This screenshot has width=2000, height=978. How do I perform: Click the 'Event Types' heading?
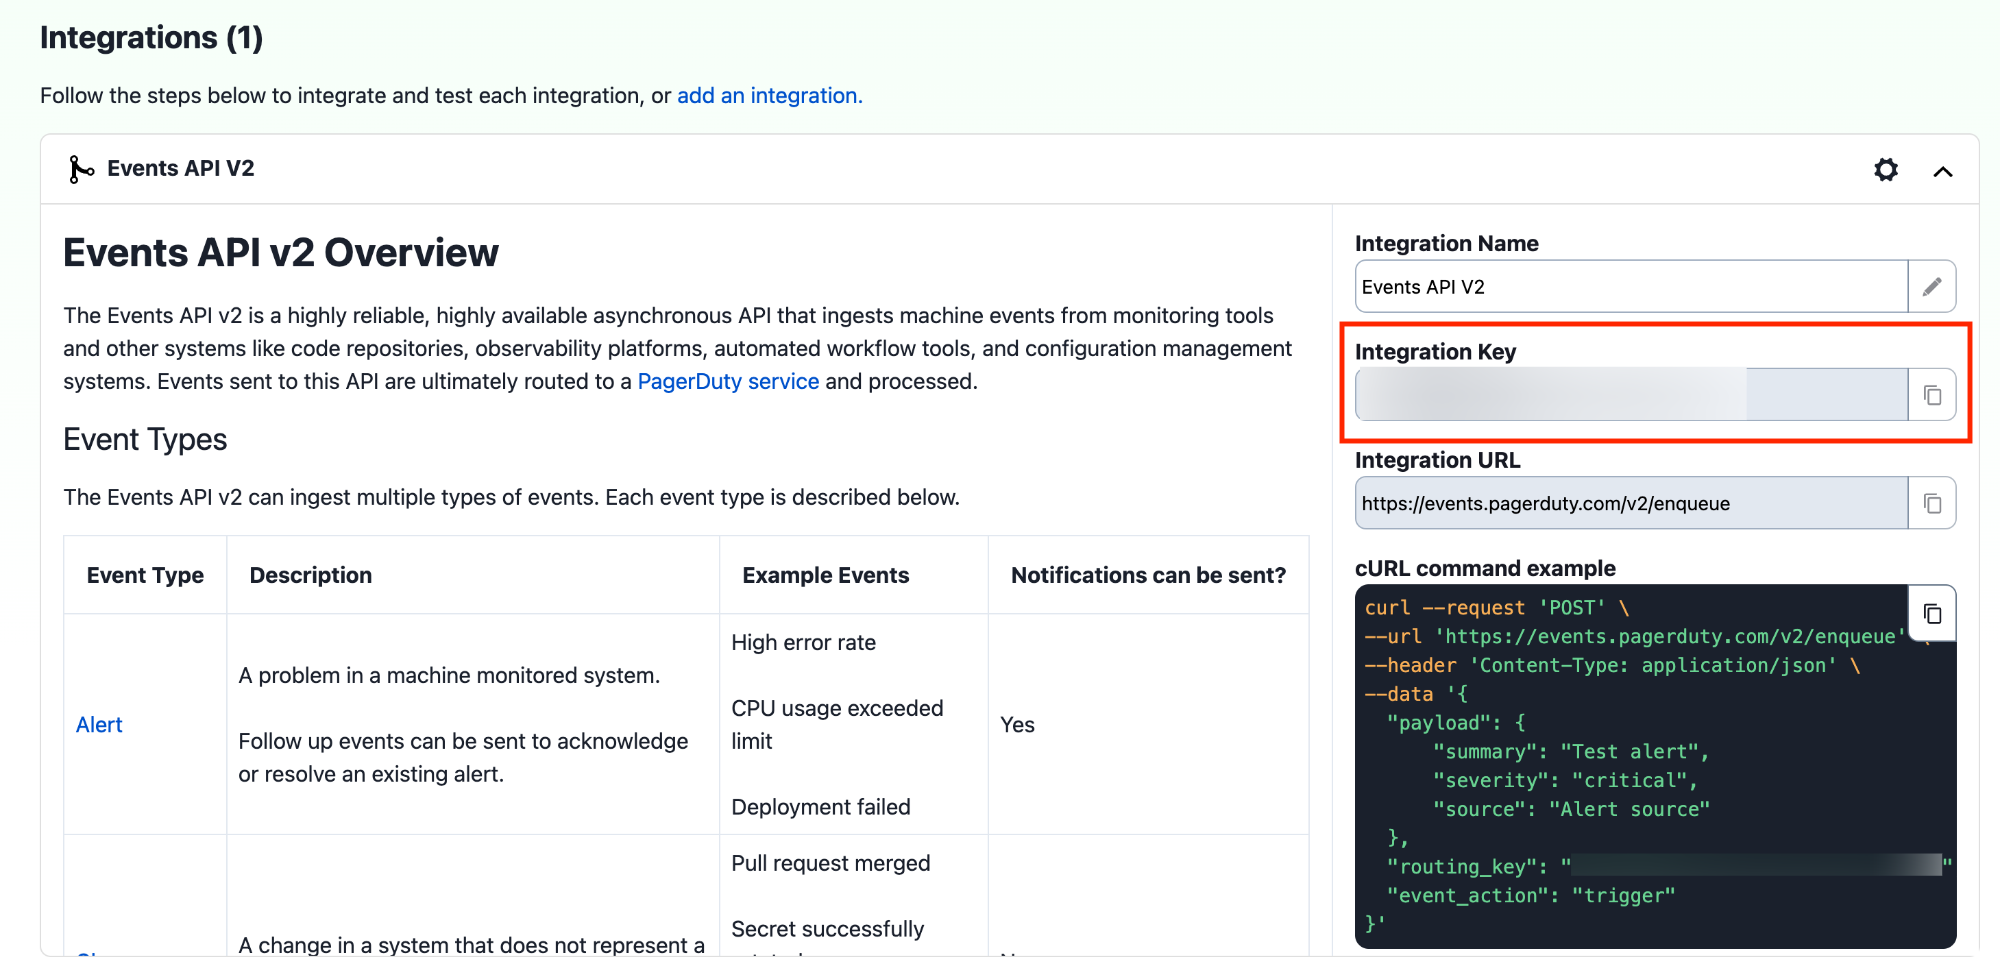click(145, 440)
